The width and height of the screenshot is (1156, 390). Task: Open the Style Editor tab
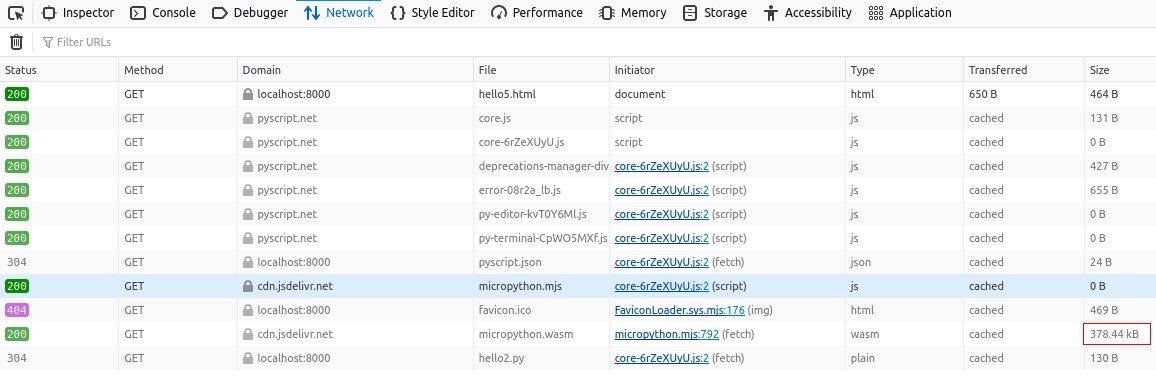pos(432,13)
